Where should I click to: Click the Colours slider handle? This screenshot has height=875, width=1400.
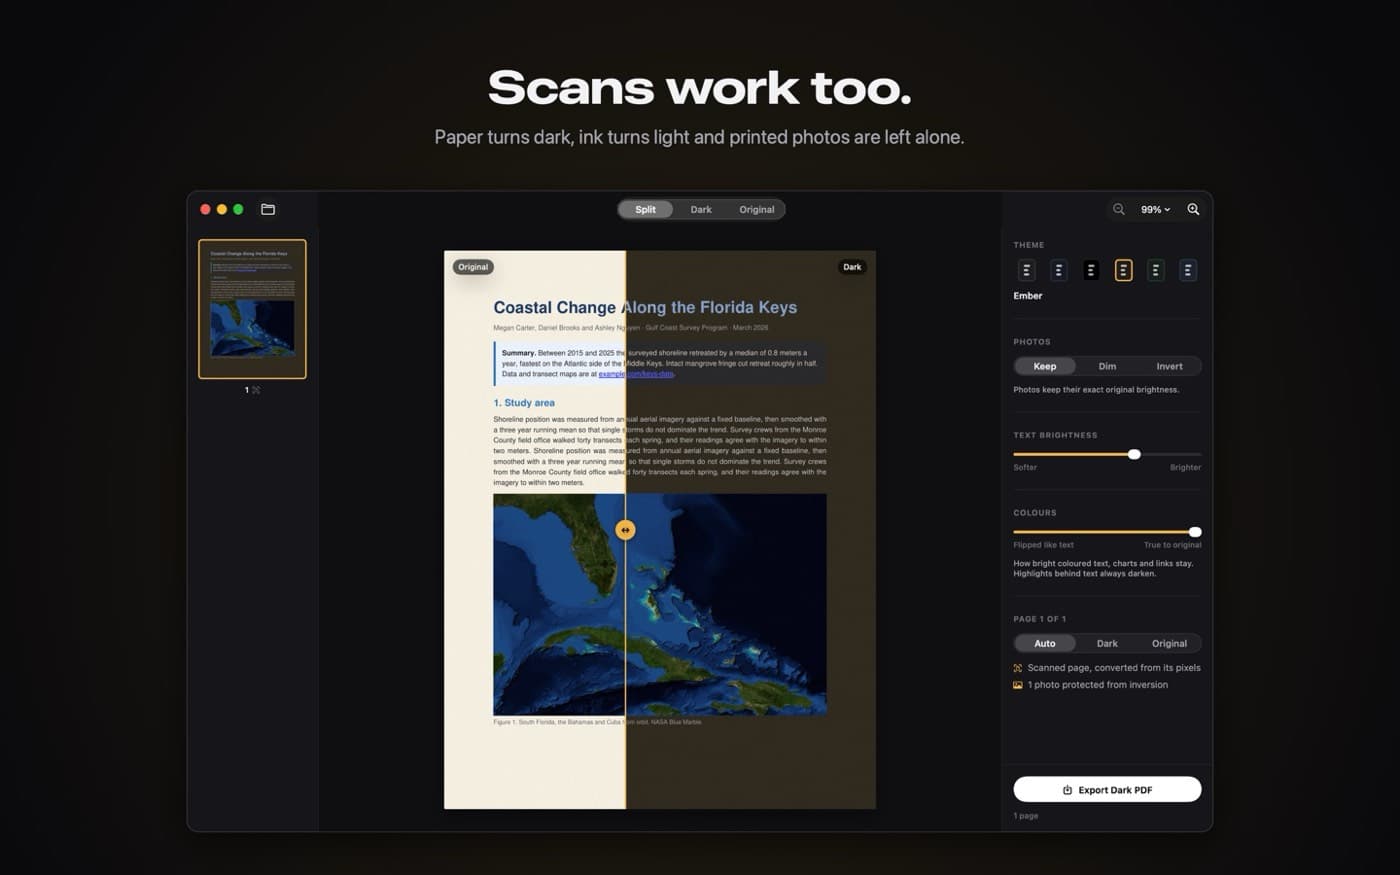(x=1195, y=532)
